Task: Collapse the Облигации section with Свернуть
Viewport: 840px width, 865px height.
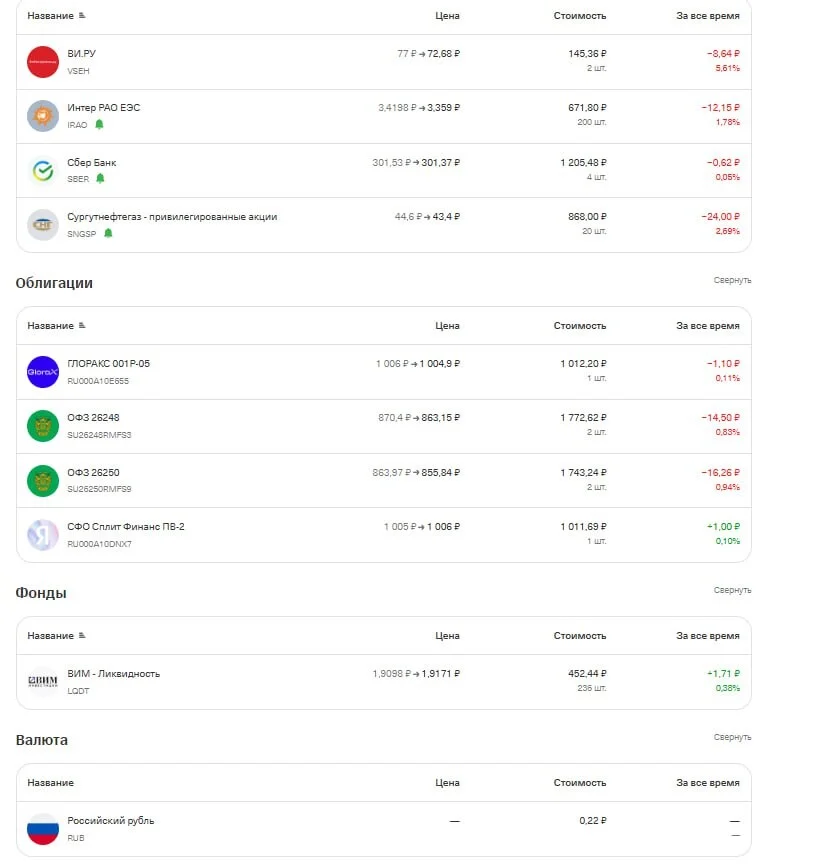Action: pyautogui.click(x=732, y=280)
